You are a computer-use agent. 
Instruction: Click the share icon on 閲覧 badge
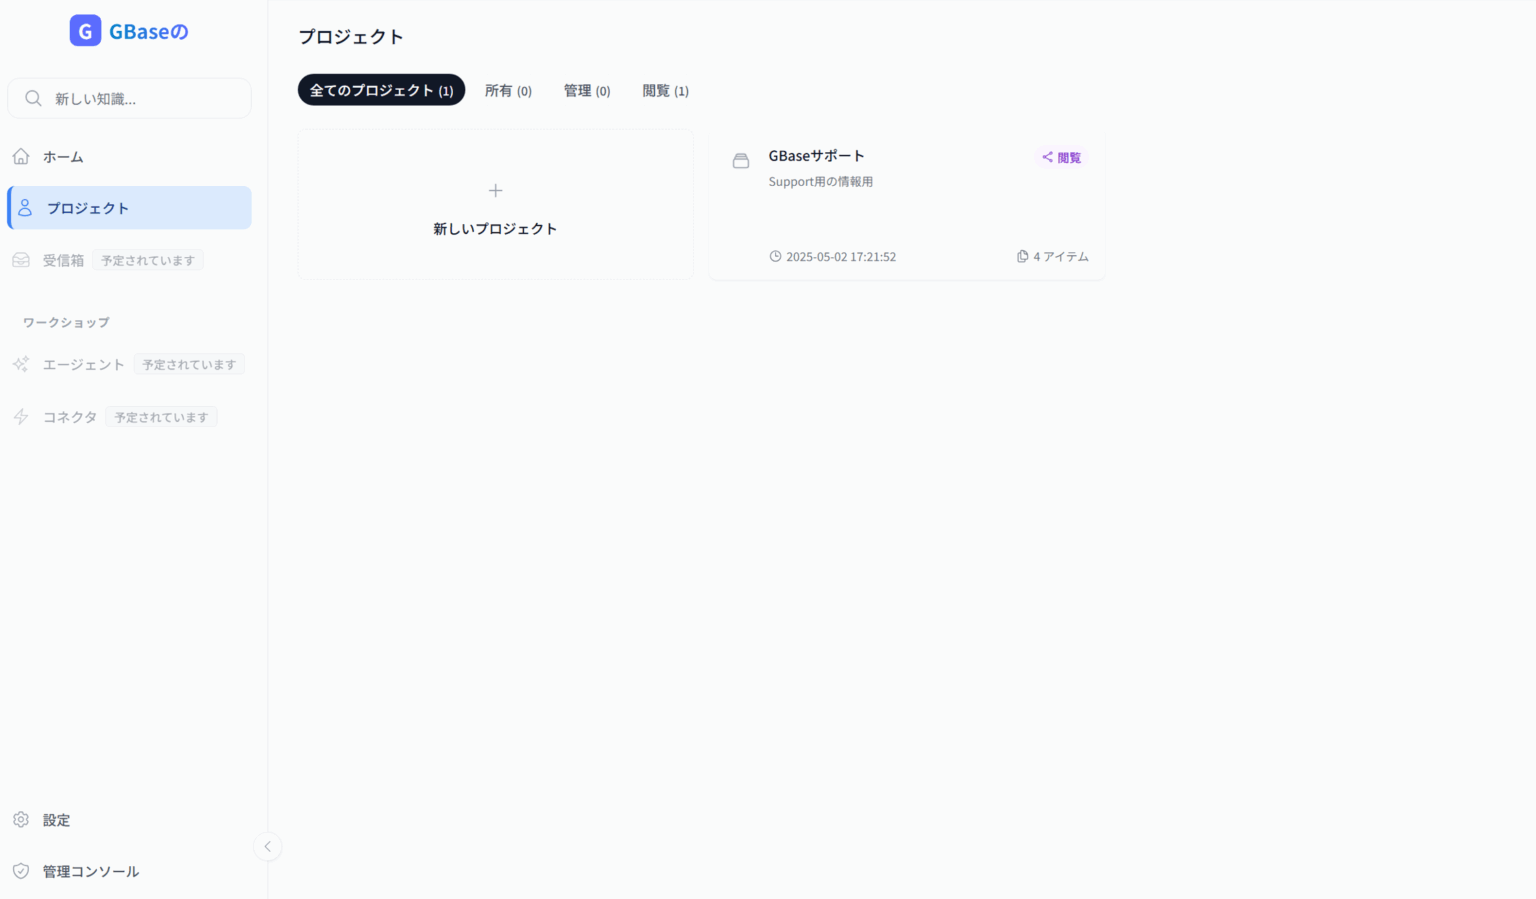click(1047, 157)
